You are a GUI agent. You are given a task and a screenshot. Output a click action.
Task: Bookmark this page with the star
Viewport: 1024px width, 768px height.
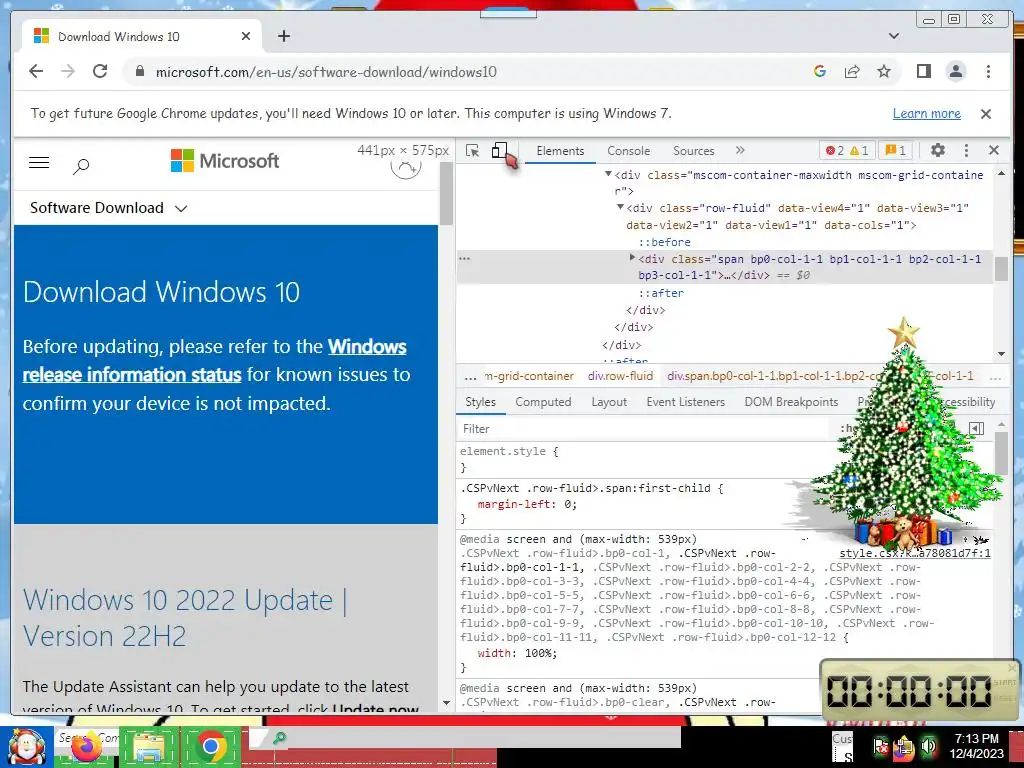click(884, 72)
